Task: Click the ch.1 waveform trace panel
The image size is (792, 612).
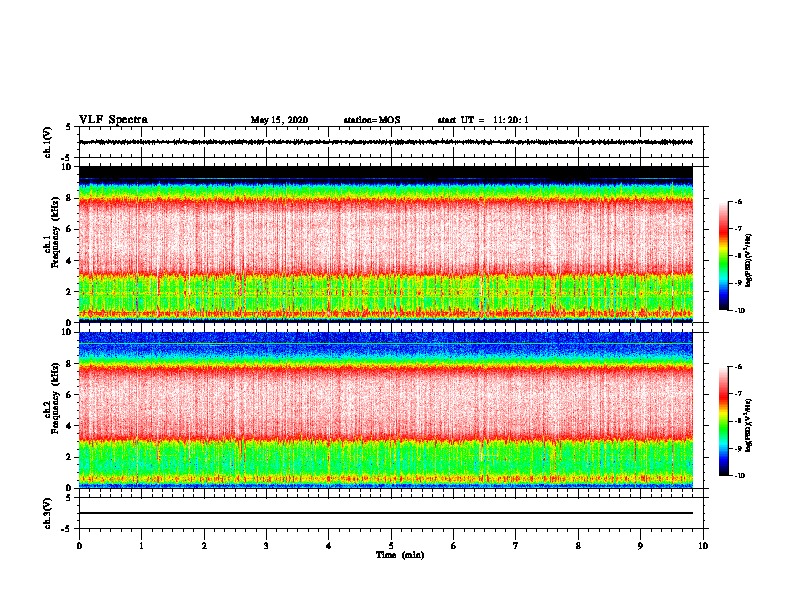Action: point(391,142)
